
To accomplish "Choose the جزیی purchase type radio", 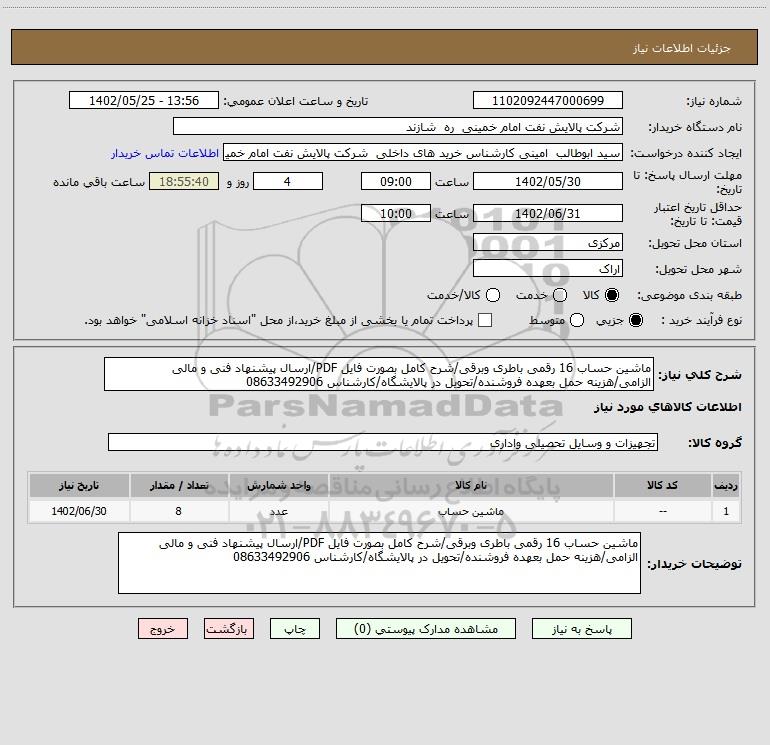I will (635, 320).
